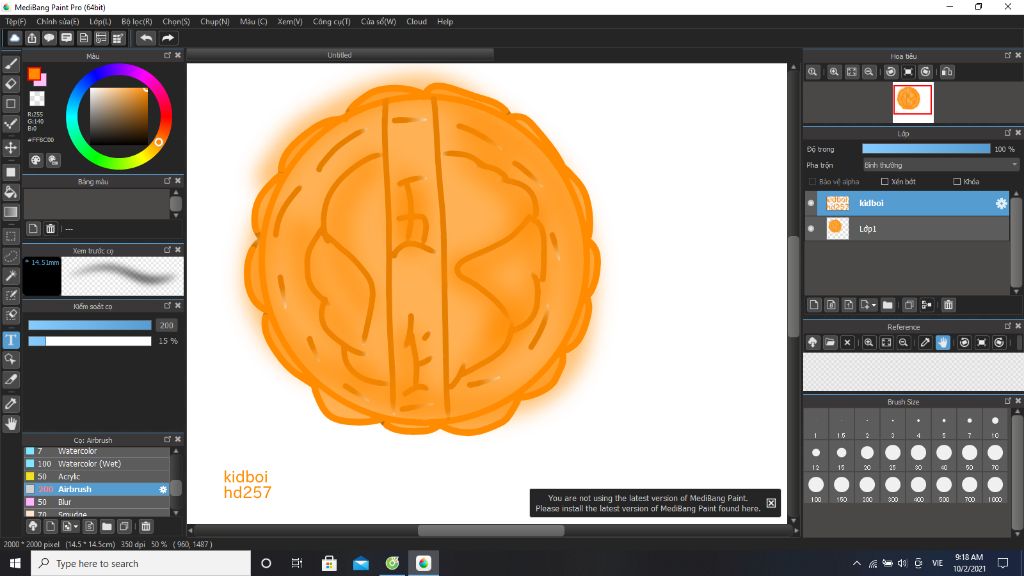The height and width of the screenshot is (576, 1024).
Task: Toggle visibility of the kidboi layer
Action: (811, 203)
